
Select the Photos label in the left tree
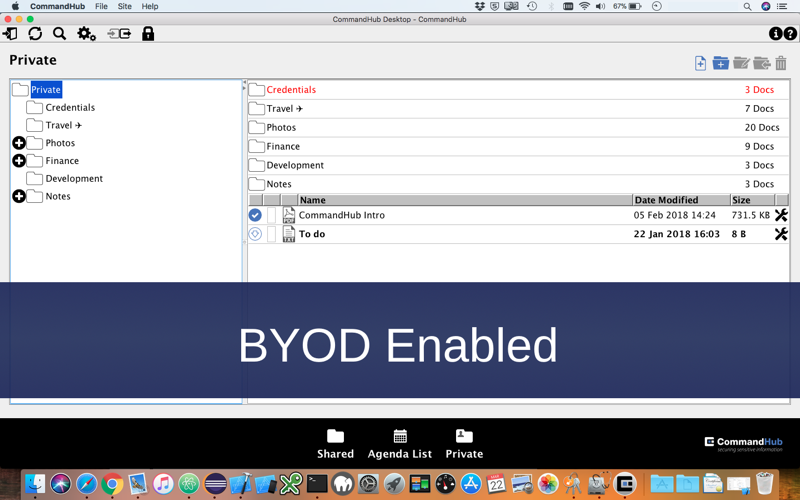click(60, 143)
